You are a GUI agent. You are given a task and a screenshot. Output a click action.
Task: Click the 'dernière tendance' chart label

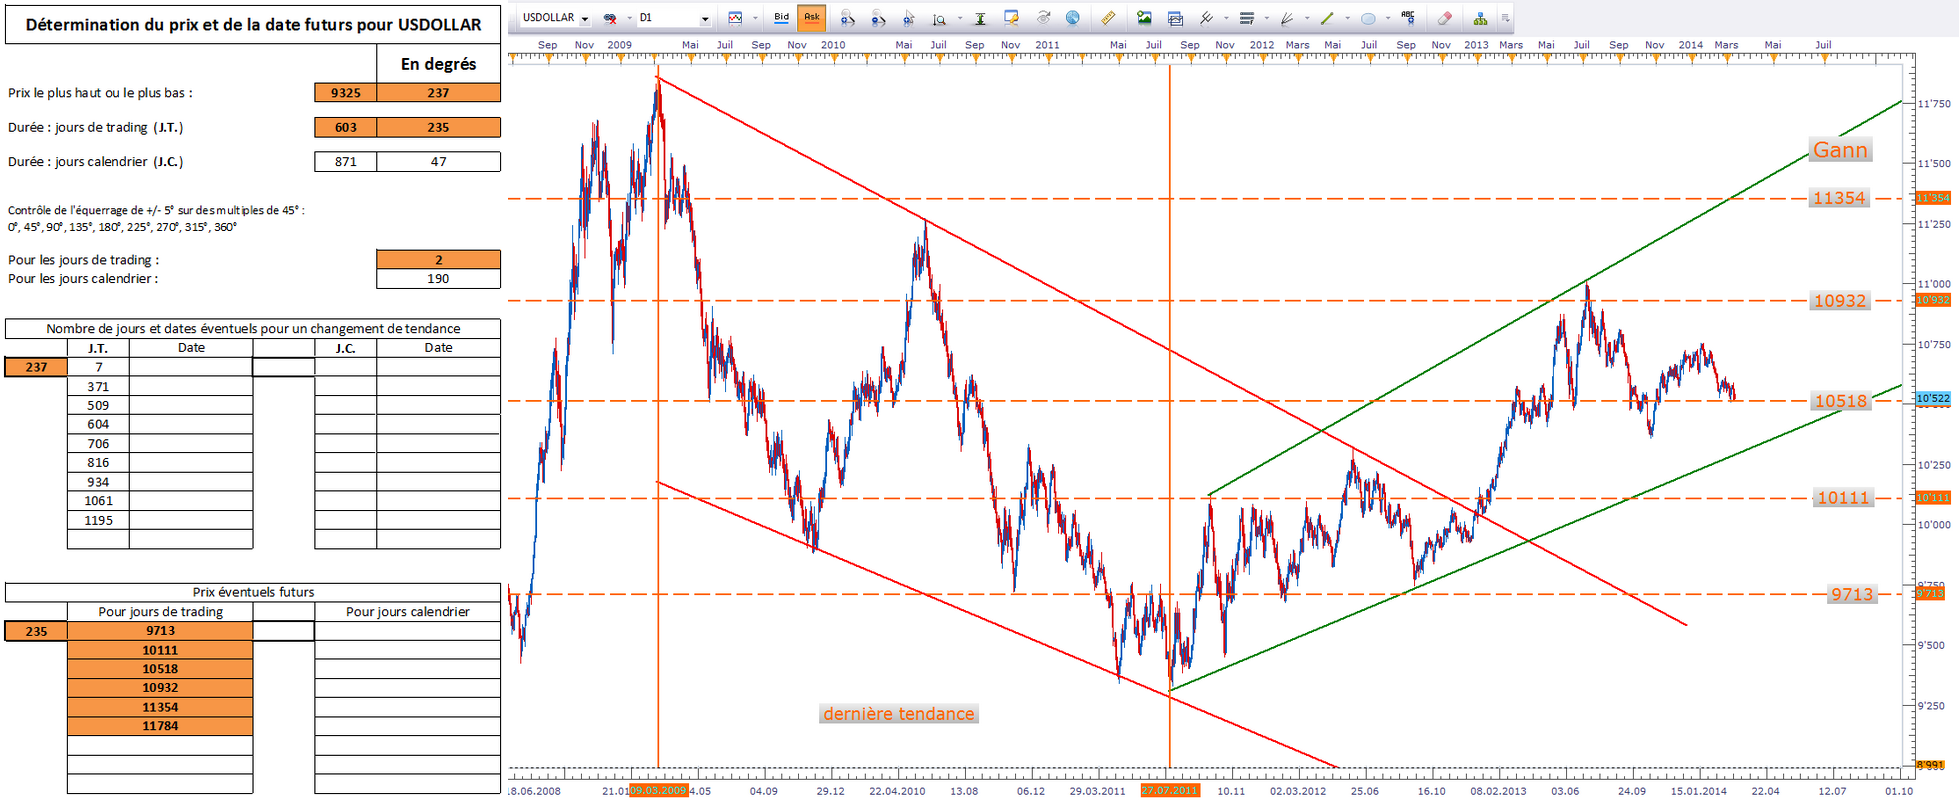[898, 714]
